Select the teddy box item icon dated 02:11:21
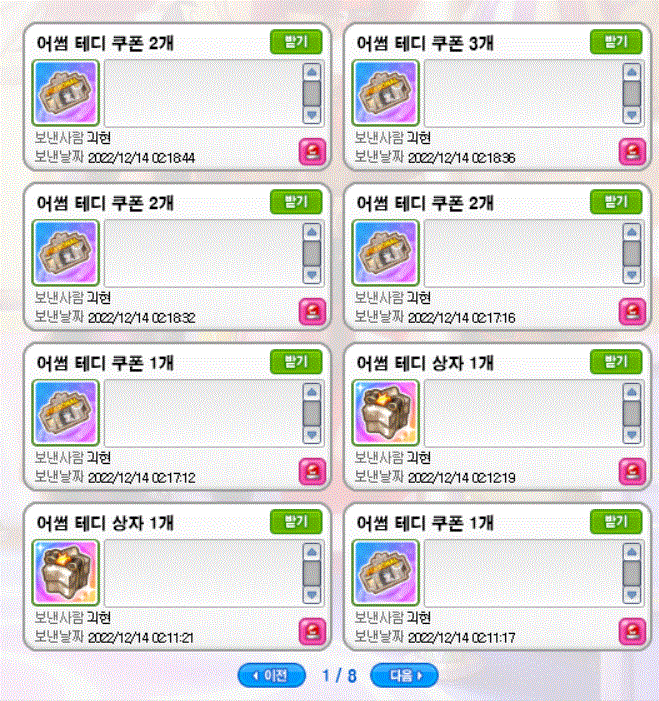Viewport: 659px width, 701px height. (66, 573)
